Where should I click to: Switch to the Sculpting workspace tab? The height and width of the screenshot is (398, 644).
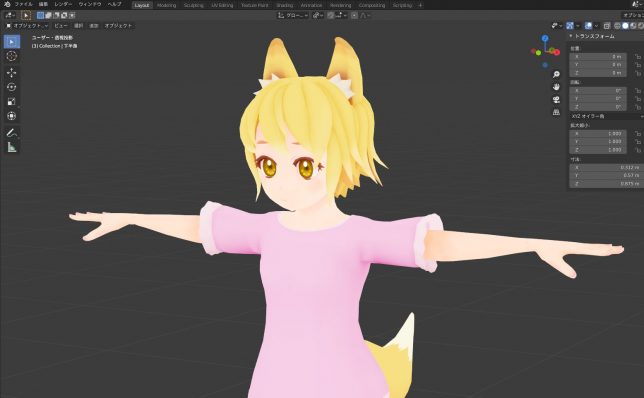pos(193,5)
